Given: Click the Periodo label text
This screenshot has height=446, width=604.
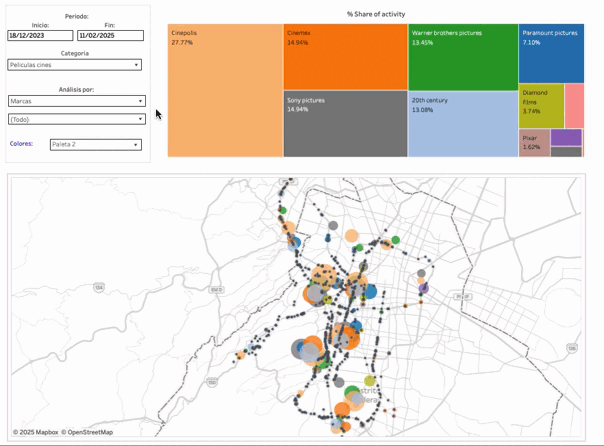Looking at the screenshot, I should click(77, 16).
